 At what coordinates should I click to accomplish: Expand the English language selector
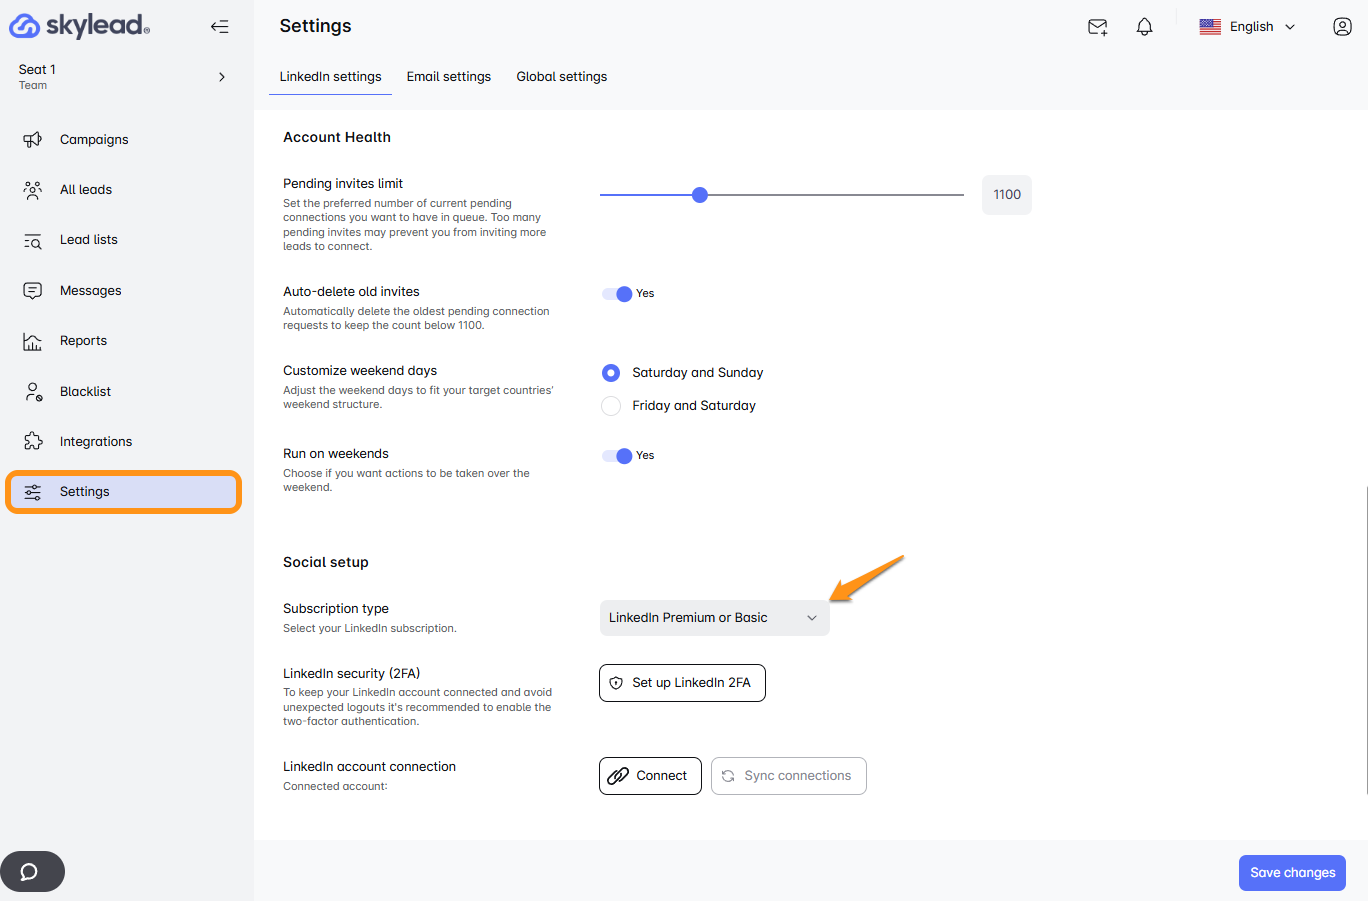[x=1248, y=27]
